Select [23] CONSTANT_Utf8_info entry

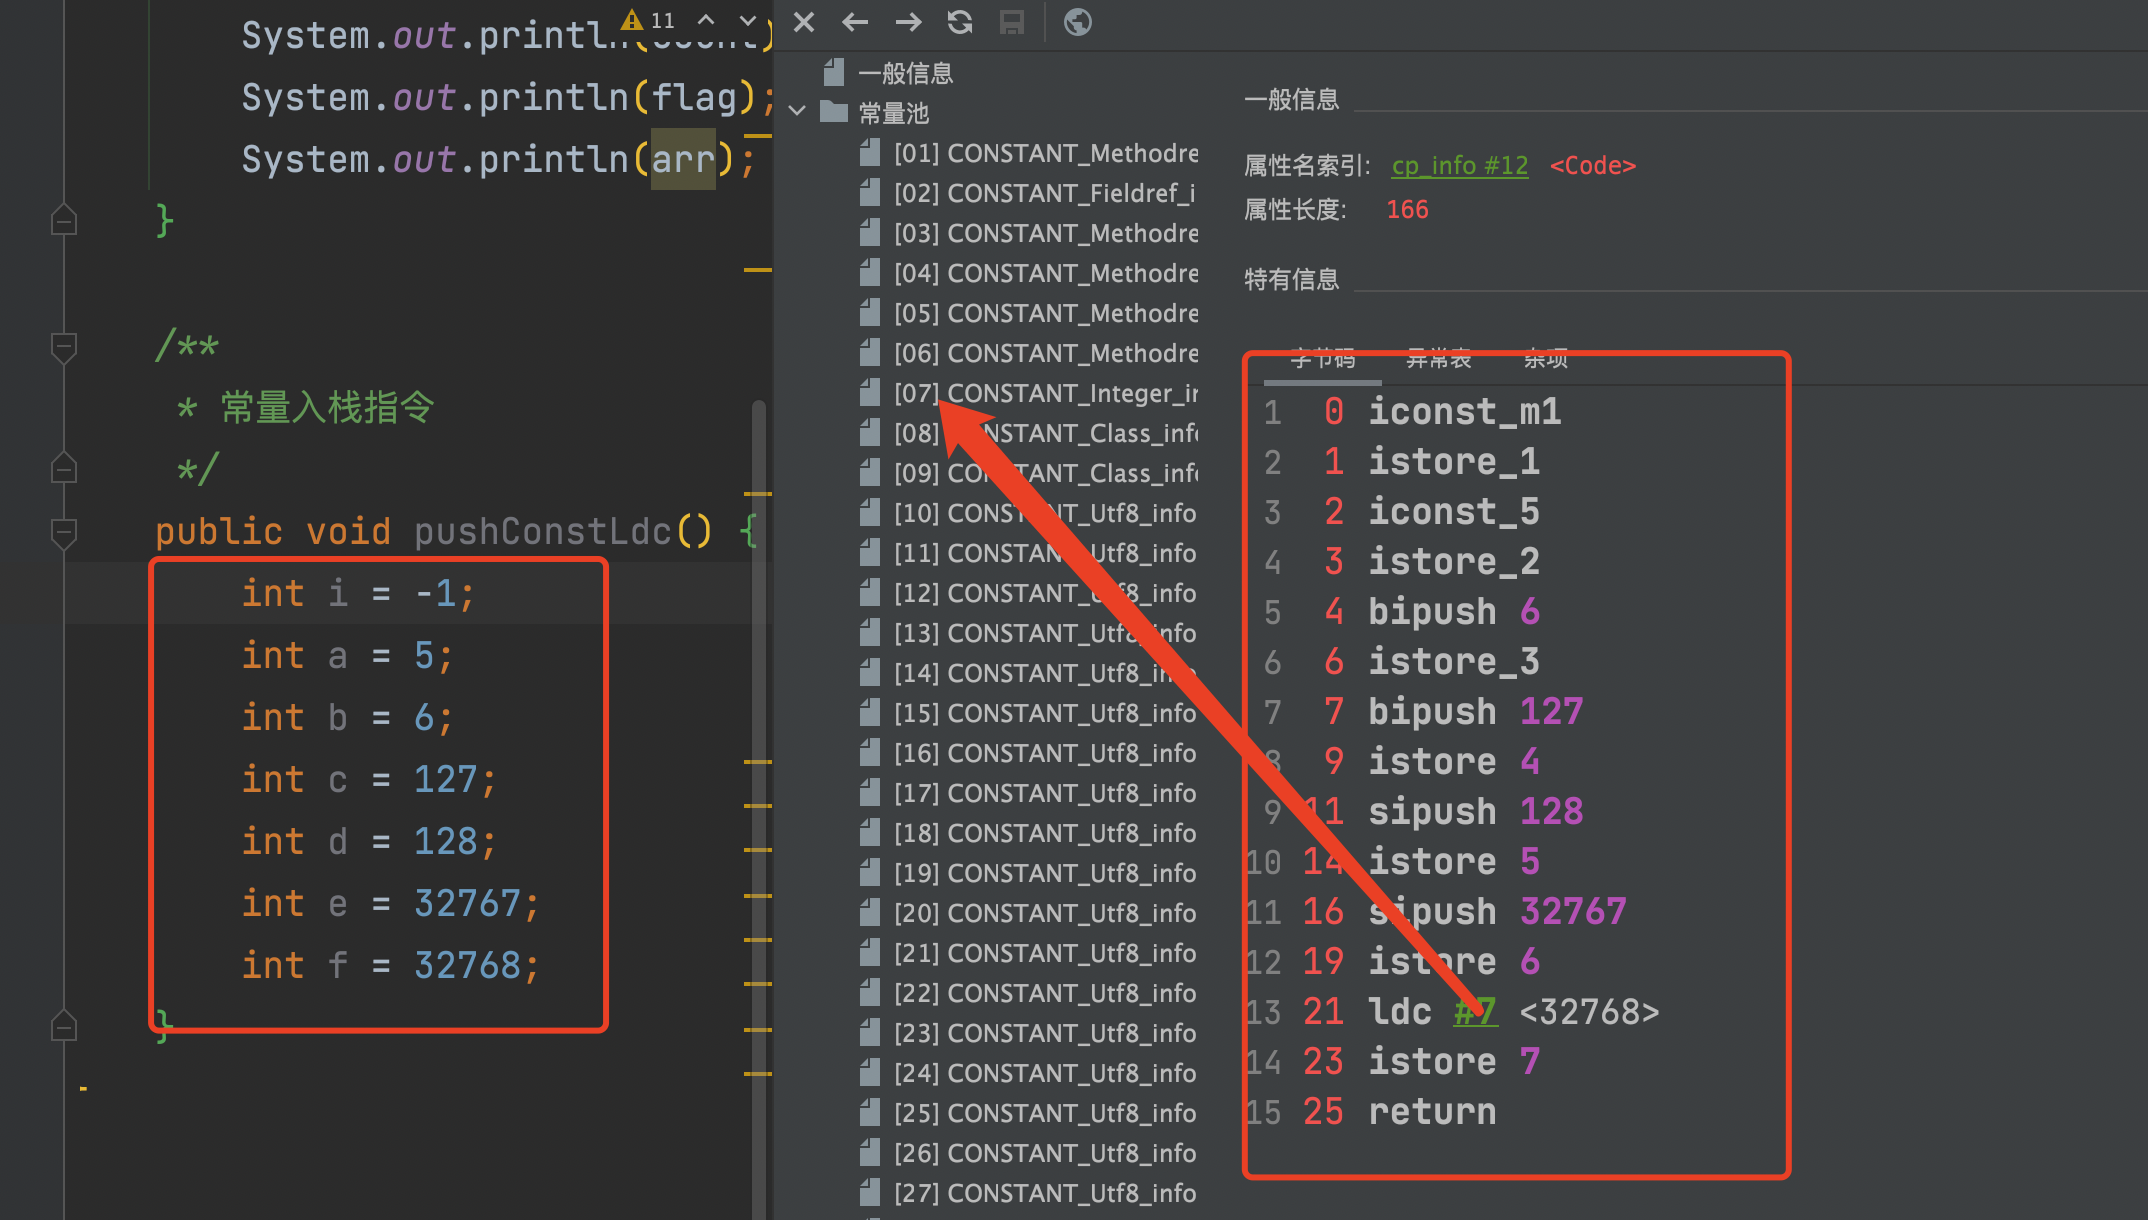pyautogui.click(x=1028, y=1033)
